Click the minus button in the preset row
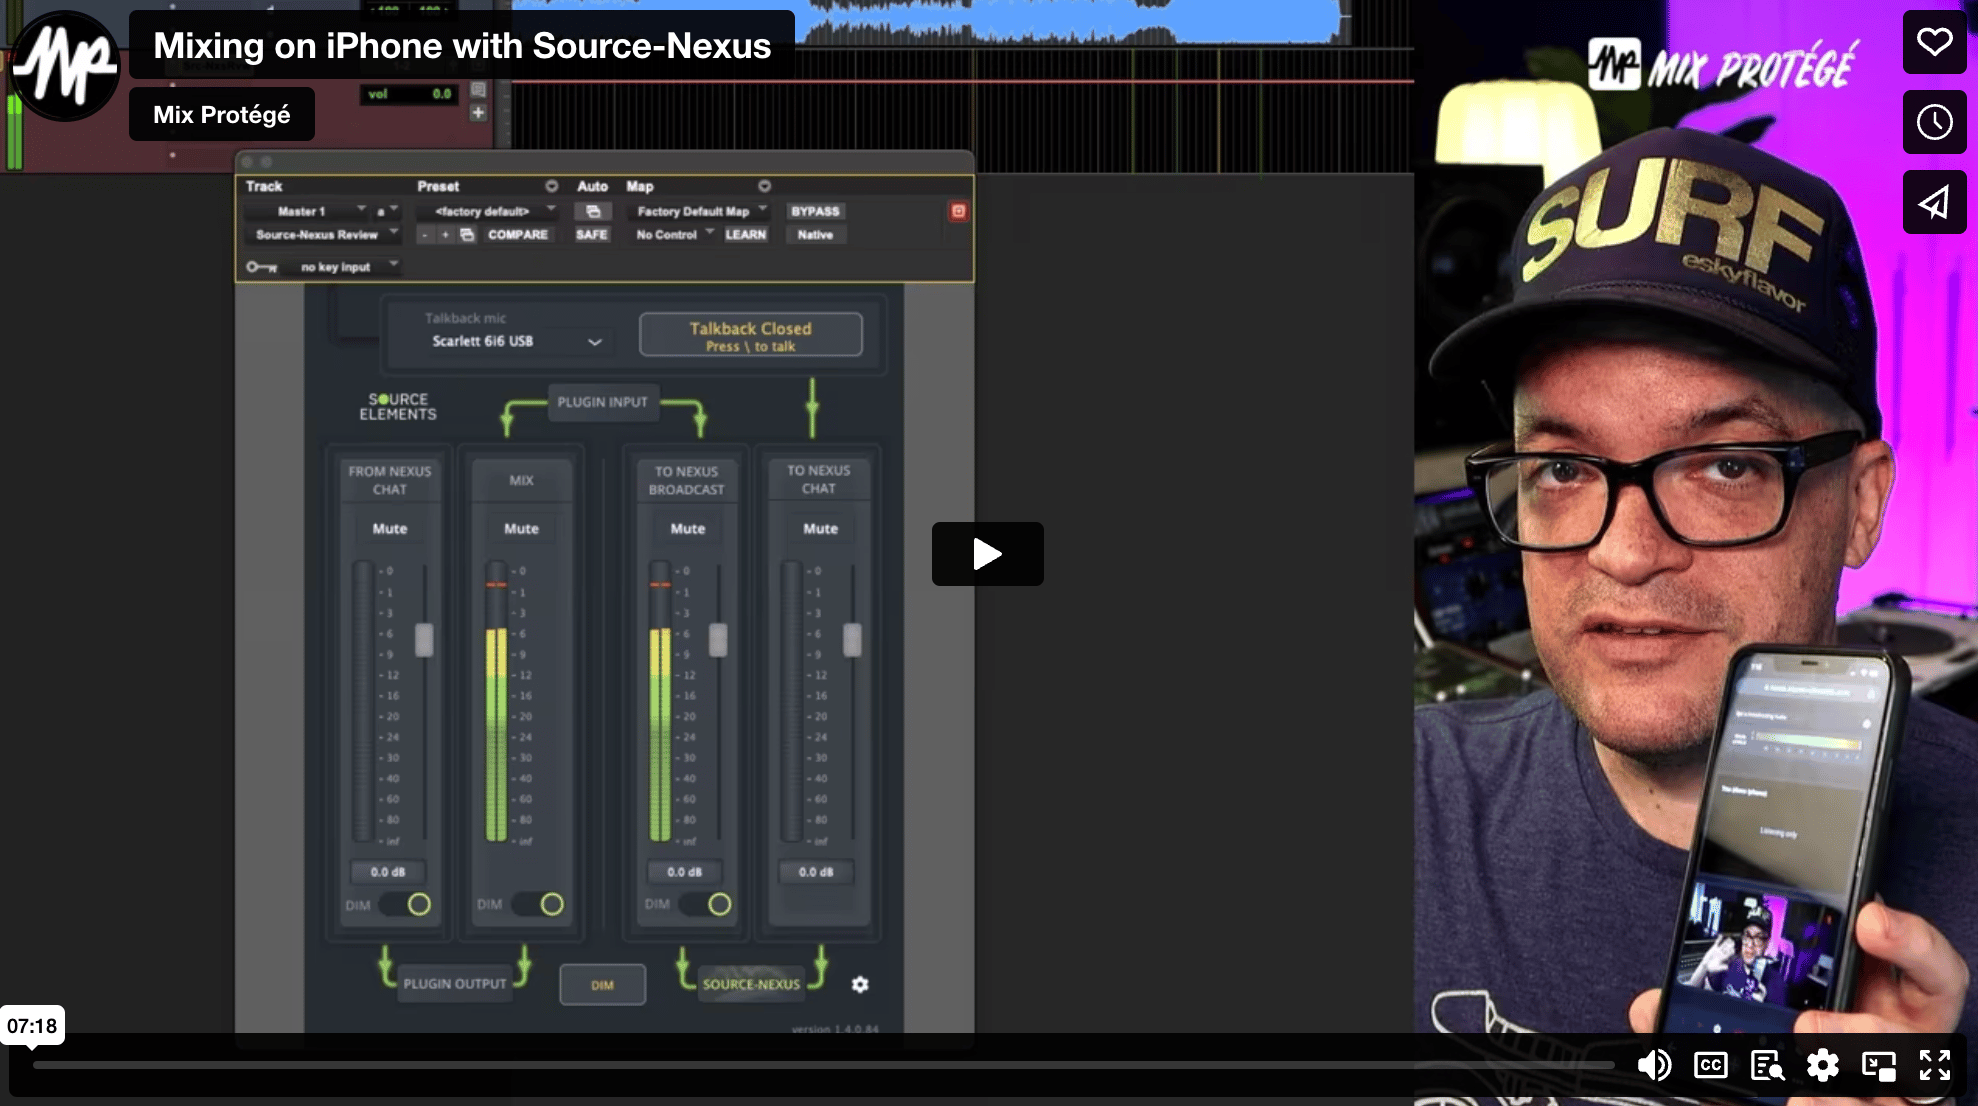Screen dimensions: 1978x1106 click(425, 234)
